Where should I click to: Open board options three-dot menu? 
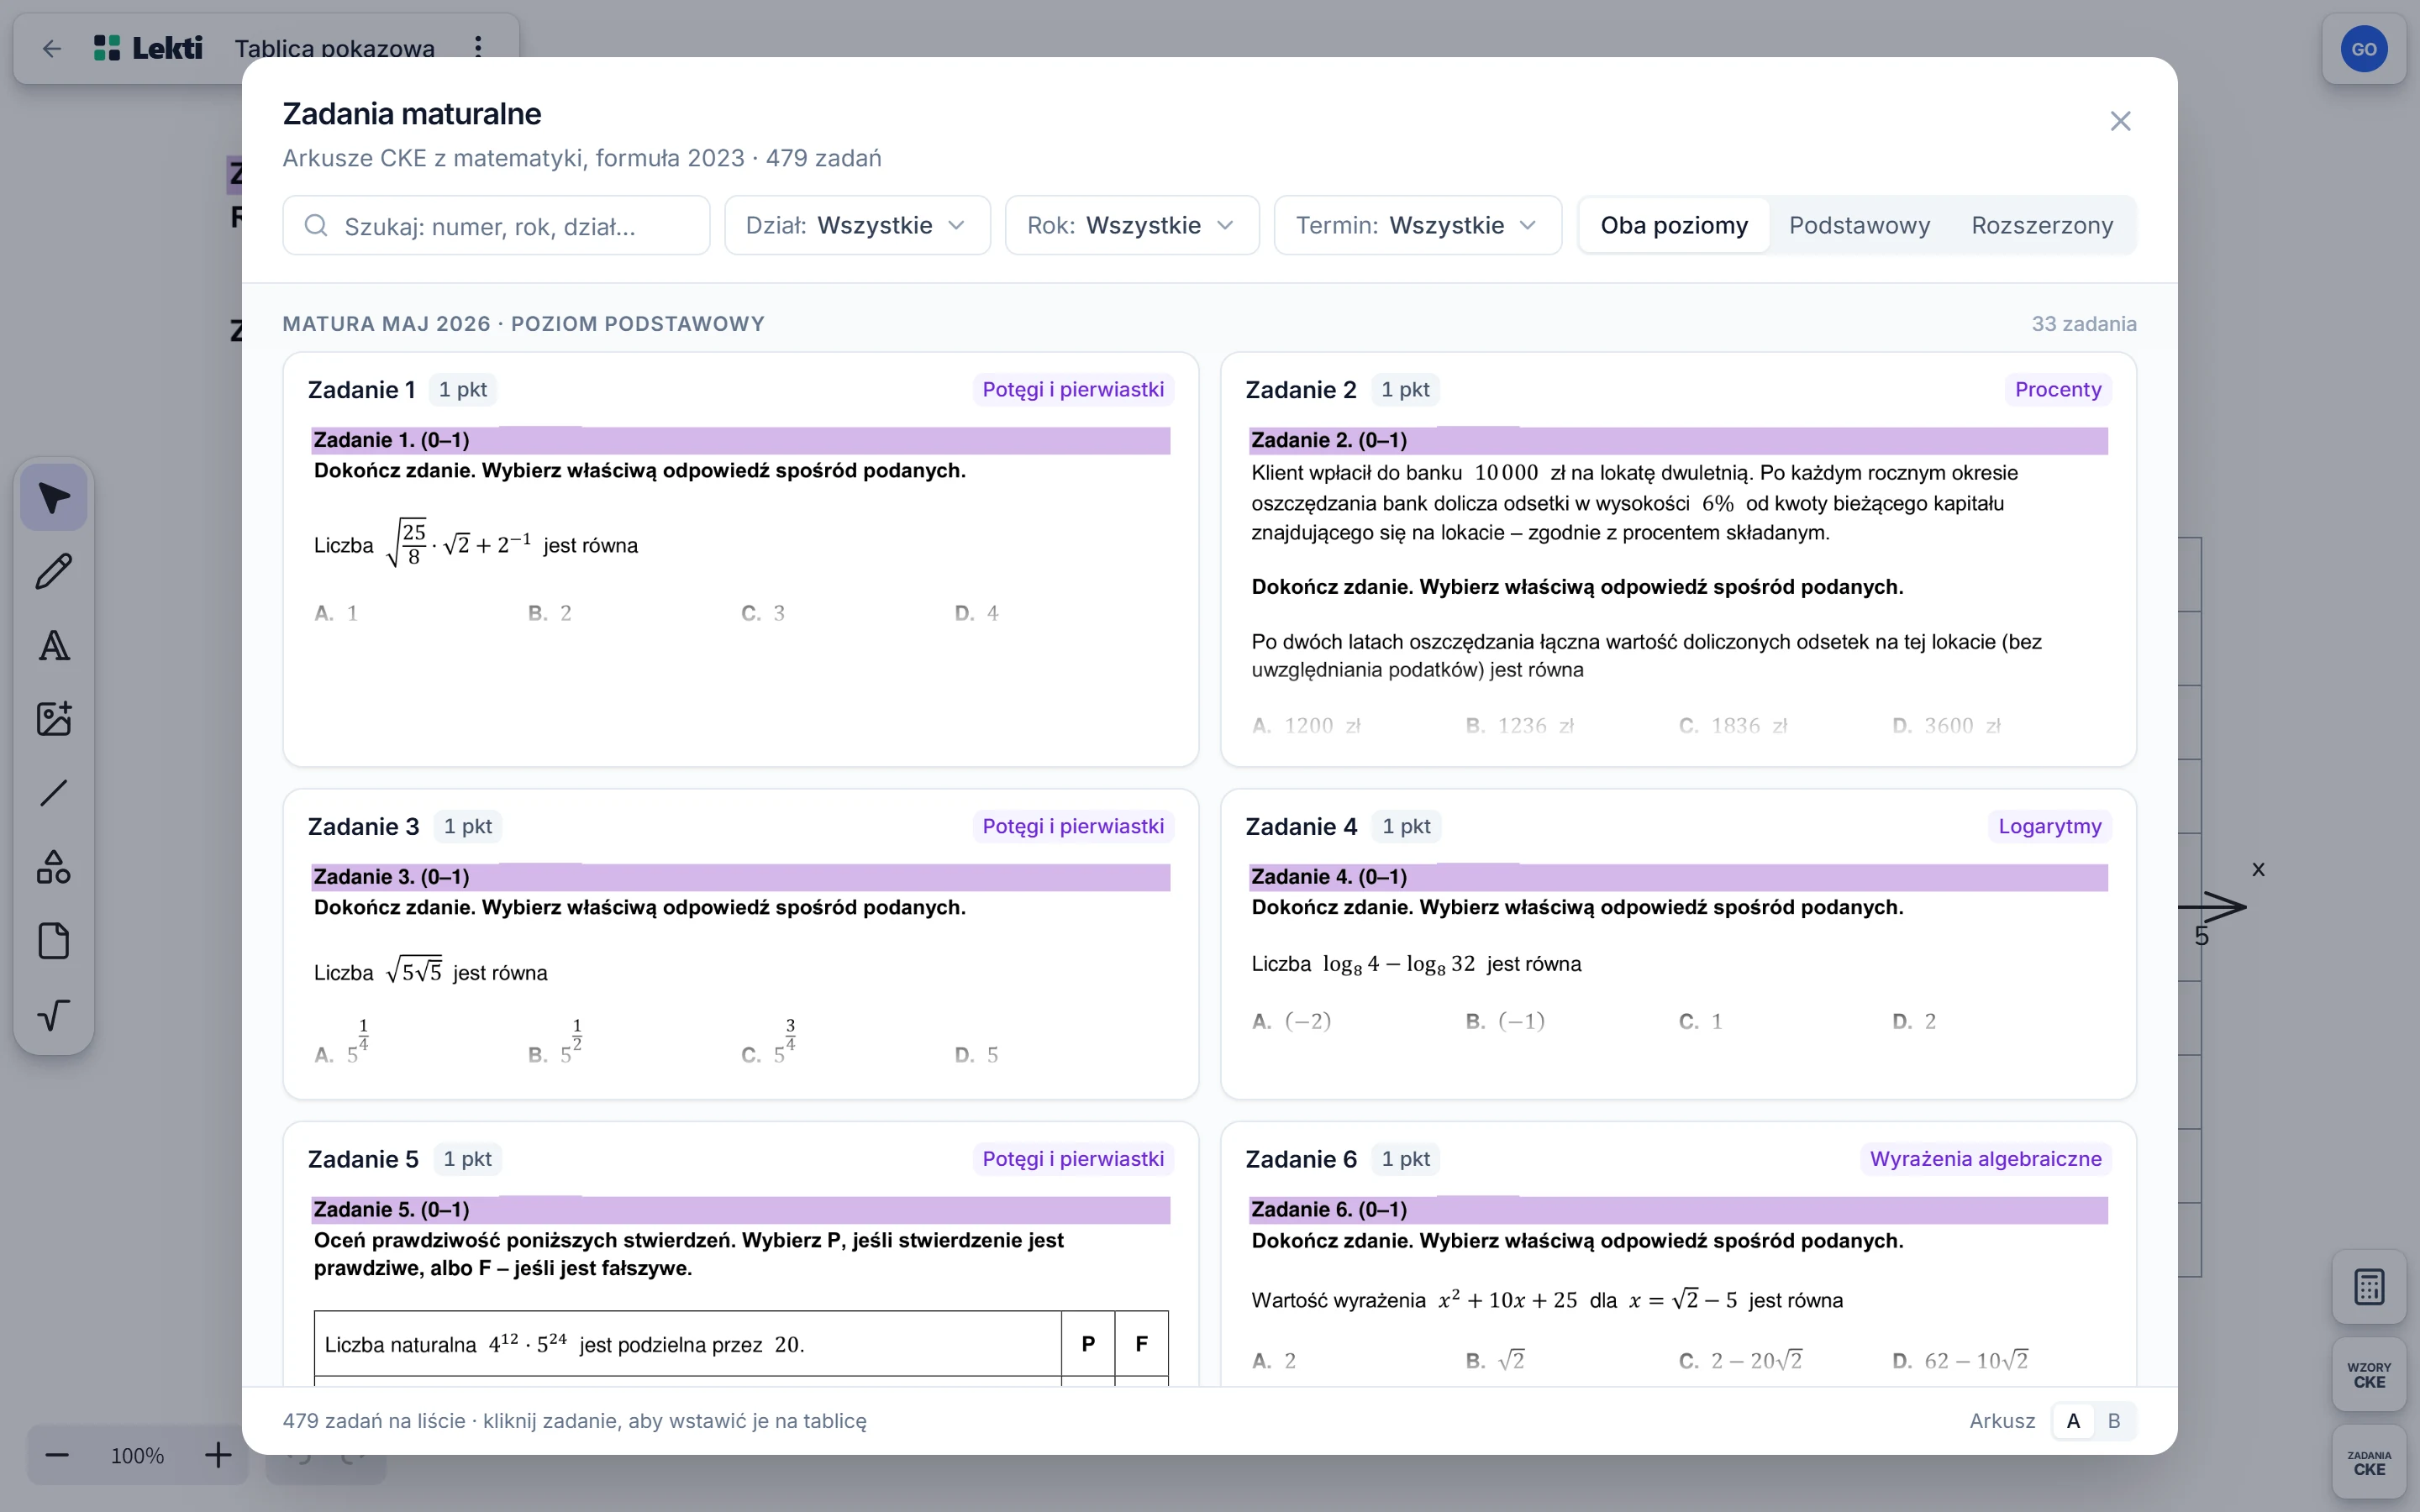pos(478,47)
